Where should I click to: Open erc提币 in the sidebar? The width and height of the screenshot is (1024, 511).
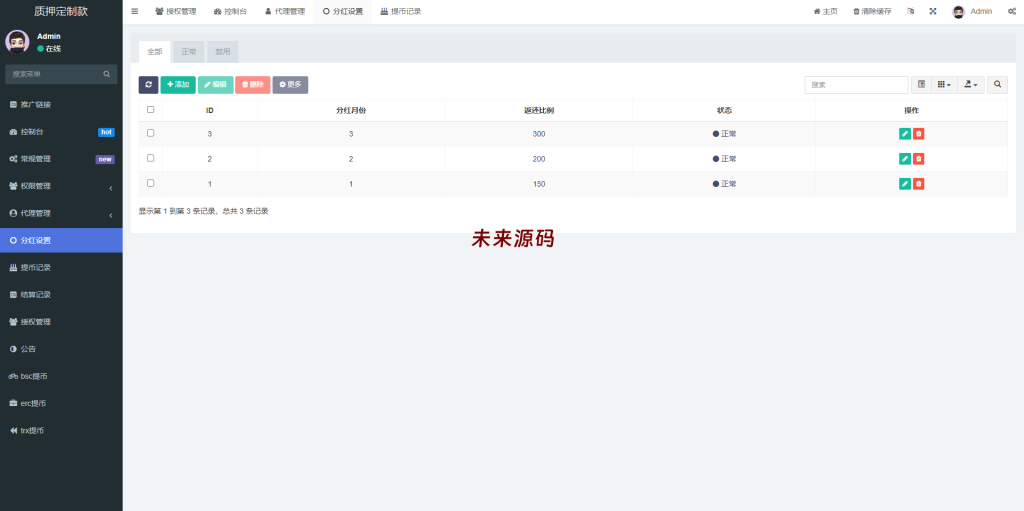click(61, 403)
